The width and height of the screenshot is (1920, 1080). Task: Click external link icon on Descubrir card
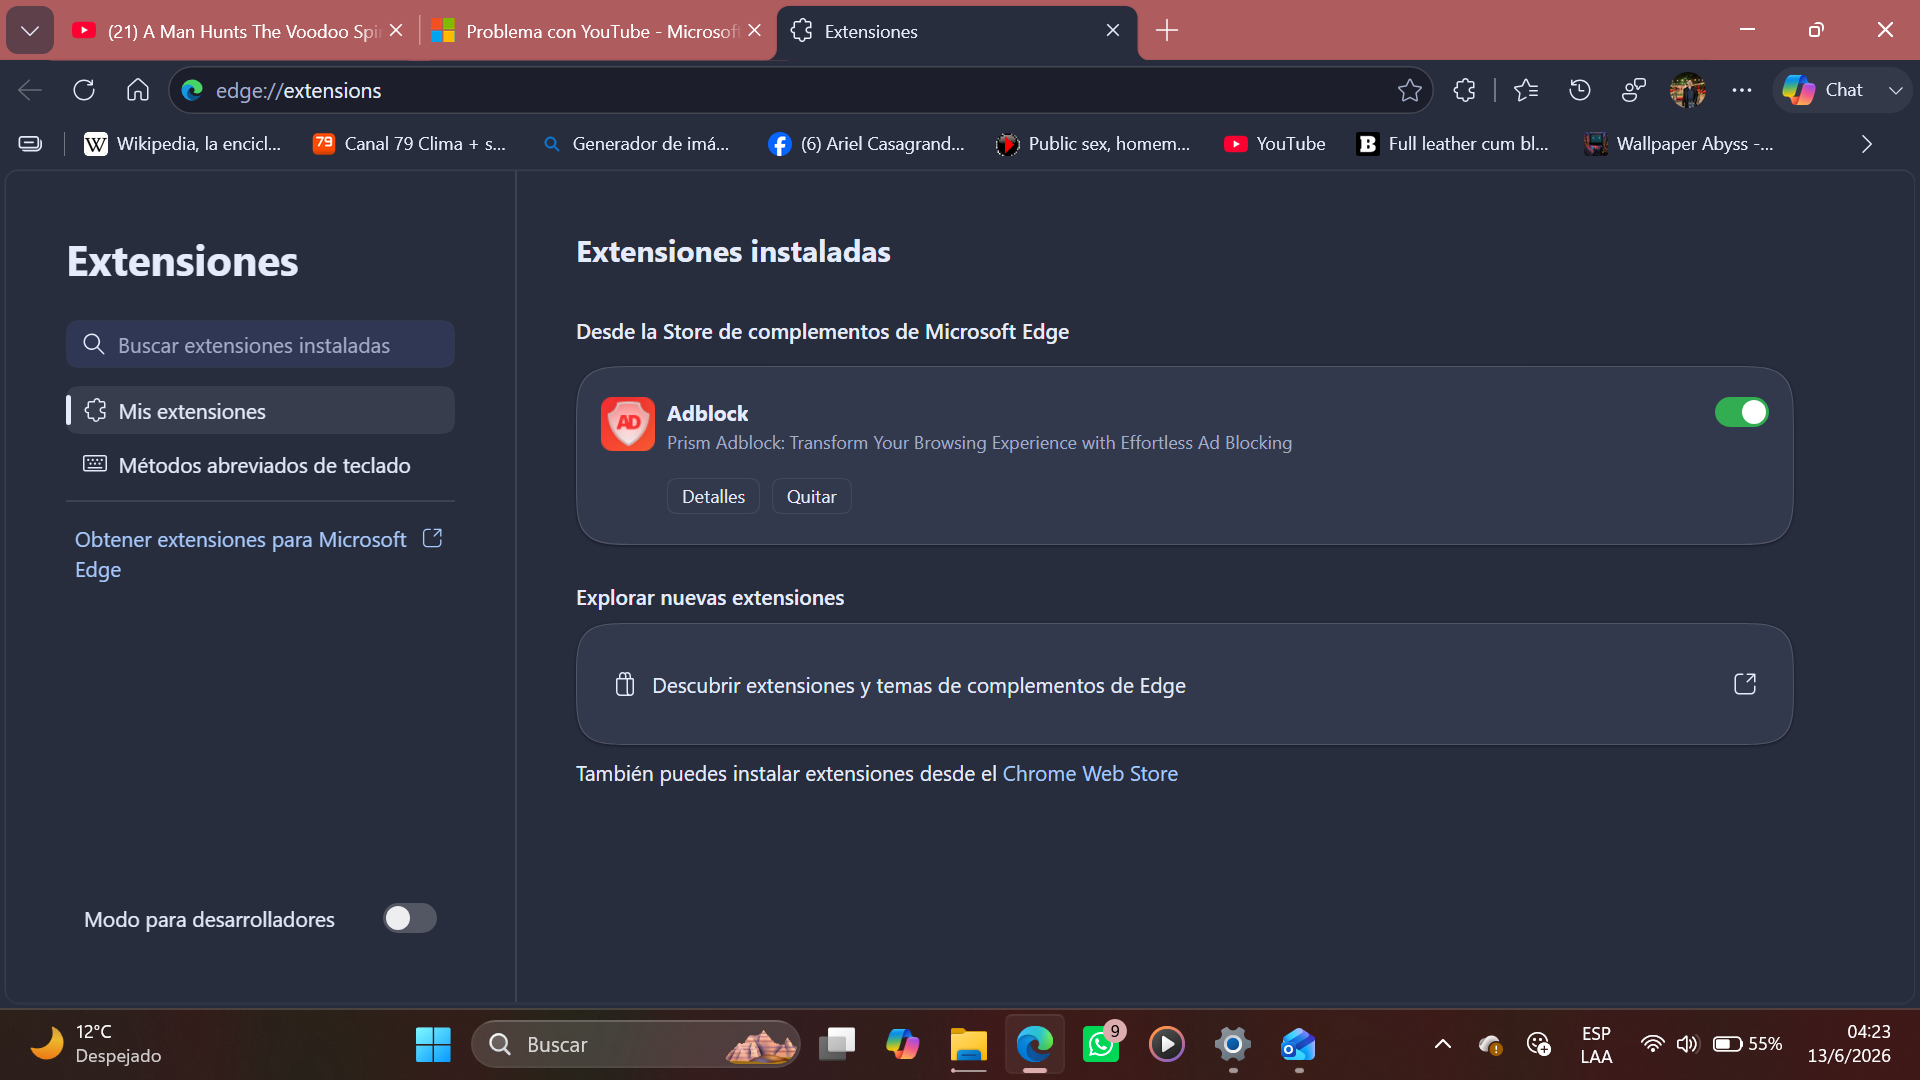click(x=1745, y=685)
